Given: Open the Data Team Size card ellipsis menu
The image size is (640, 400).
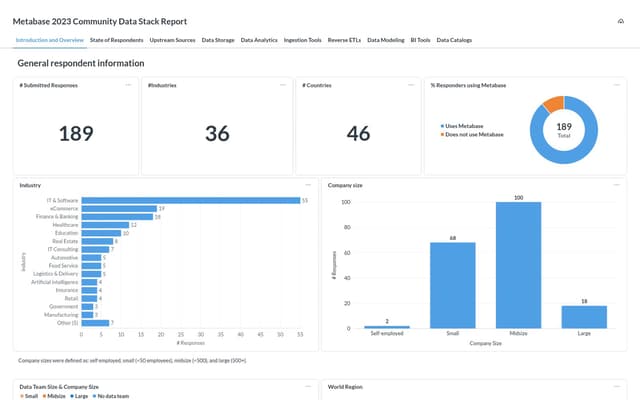Looking at the screenshot, I should 308,387.
